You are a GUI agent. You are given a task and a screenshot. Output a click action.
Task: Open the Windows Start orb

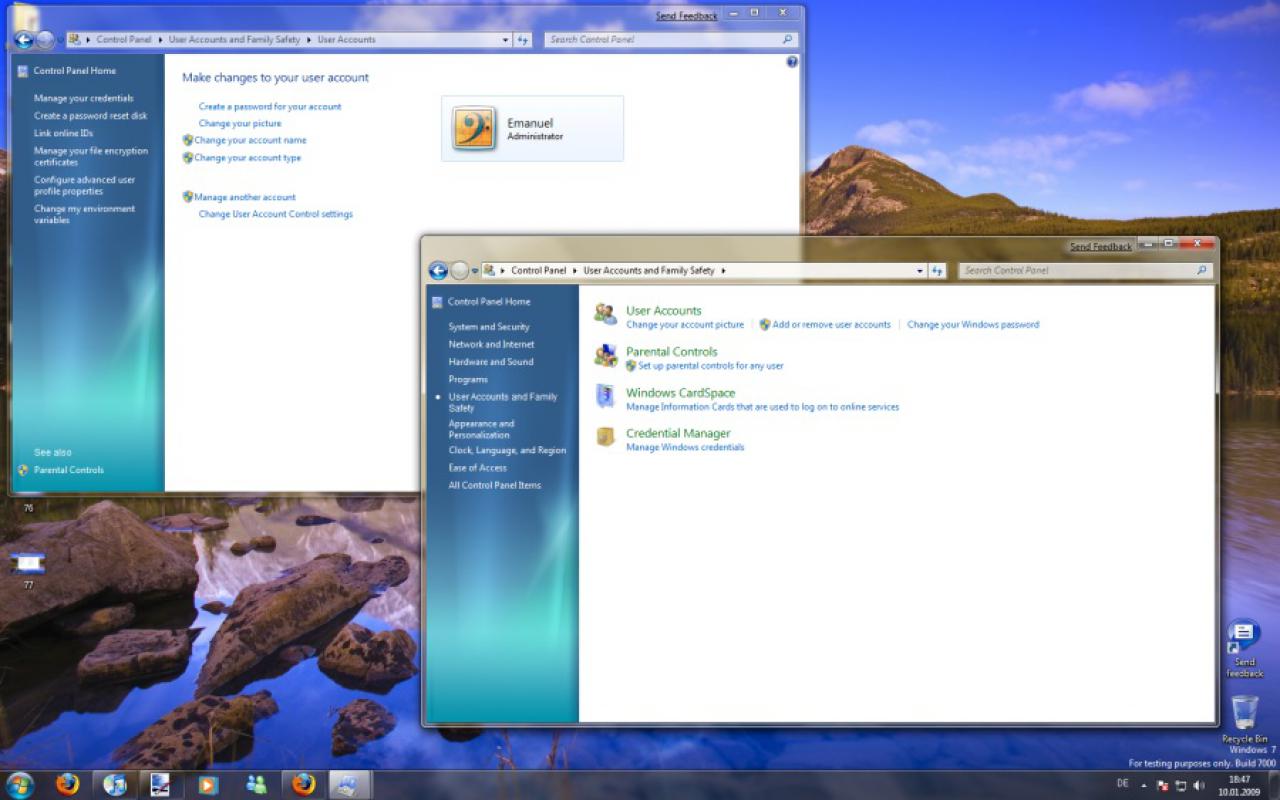point(20,785)
